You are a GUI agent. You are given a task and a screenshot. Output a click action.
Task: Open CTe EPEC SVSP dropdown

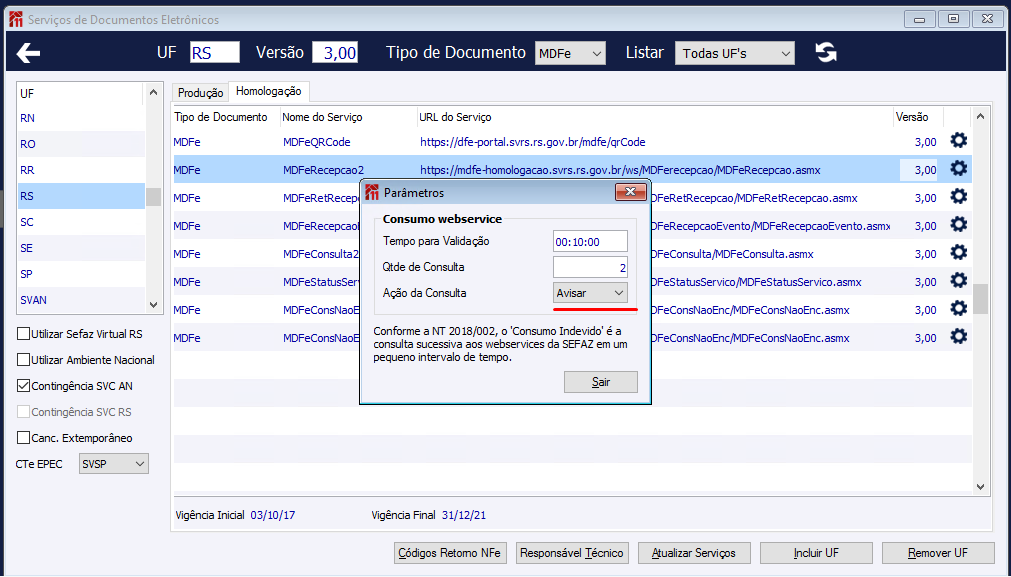point(113,464)
